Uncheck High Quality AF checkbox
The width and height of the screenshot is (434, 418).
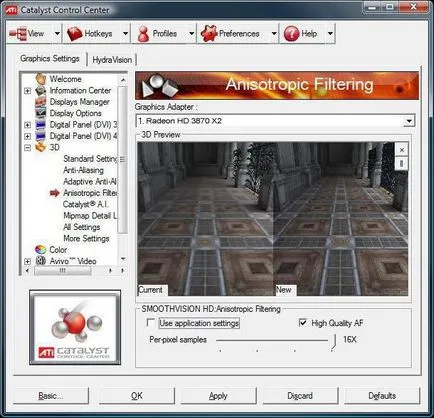302,323
